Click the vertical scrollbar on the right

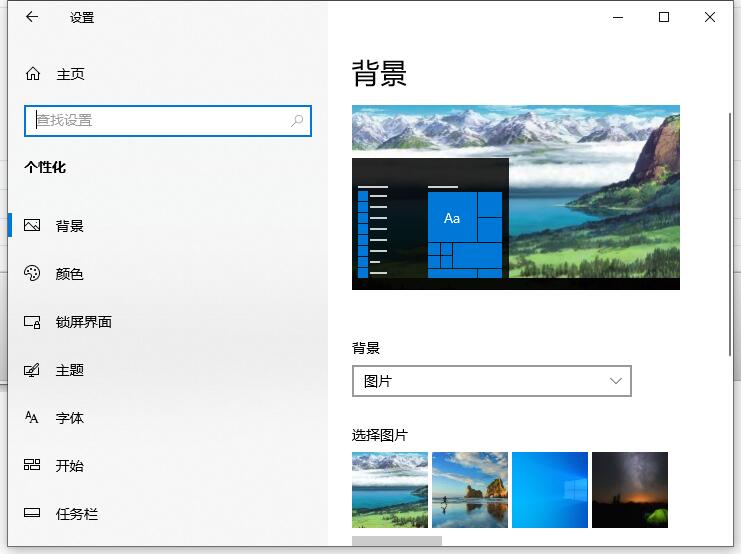[x=730, y=234]
